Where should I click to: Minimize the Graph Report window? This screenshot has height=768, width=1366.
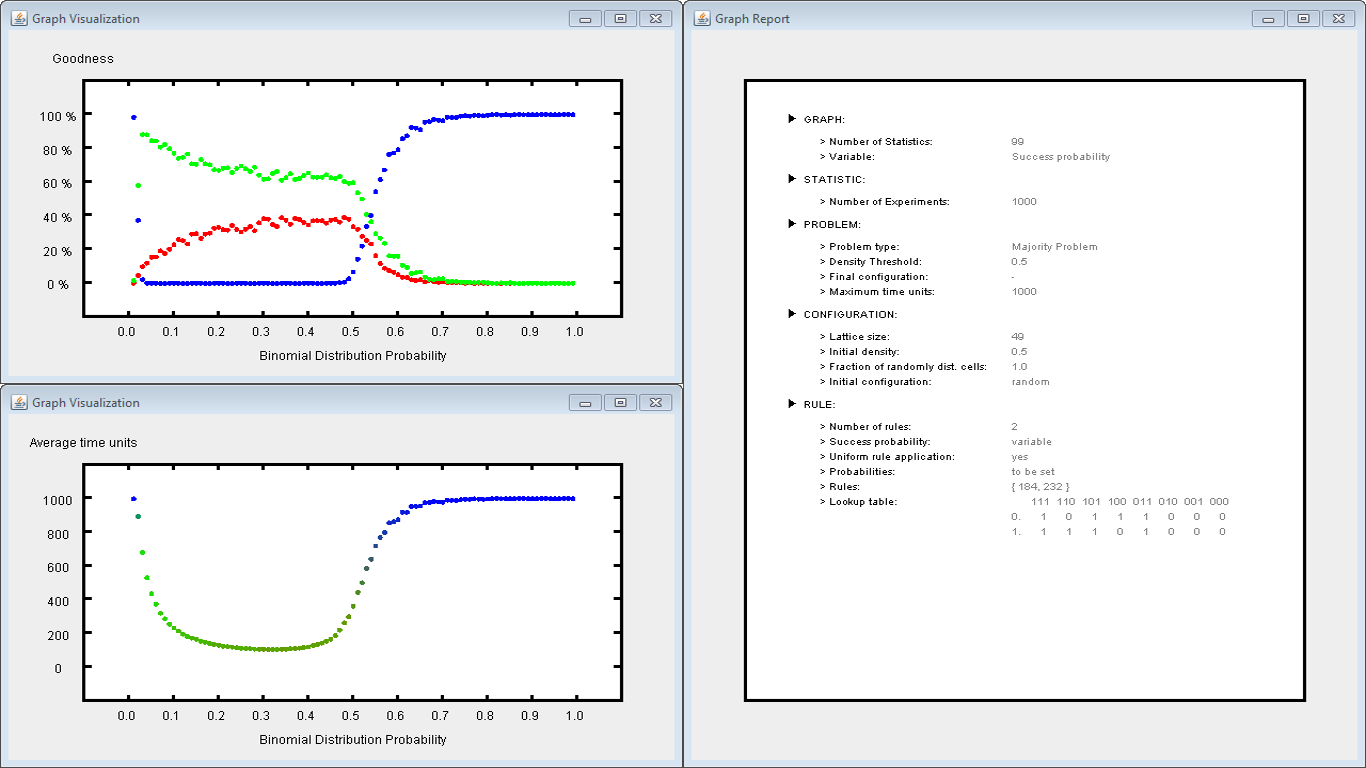1268,19
